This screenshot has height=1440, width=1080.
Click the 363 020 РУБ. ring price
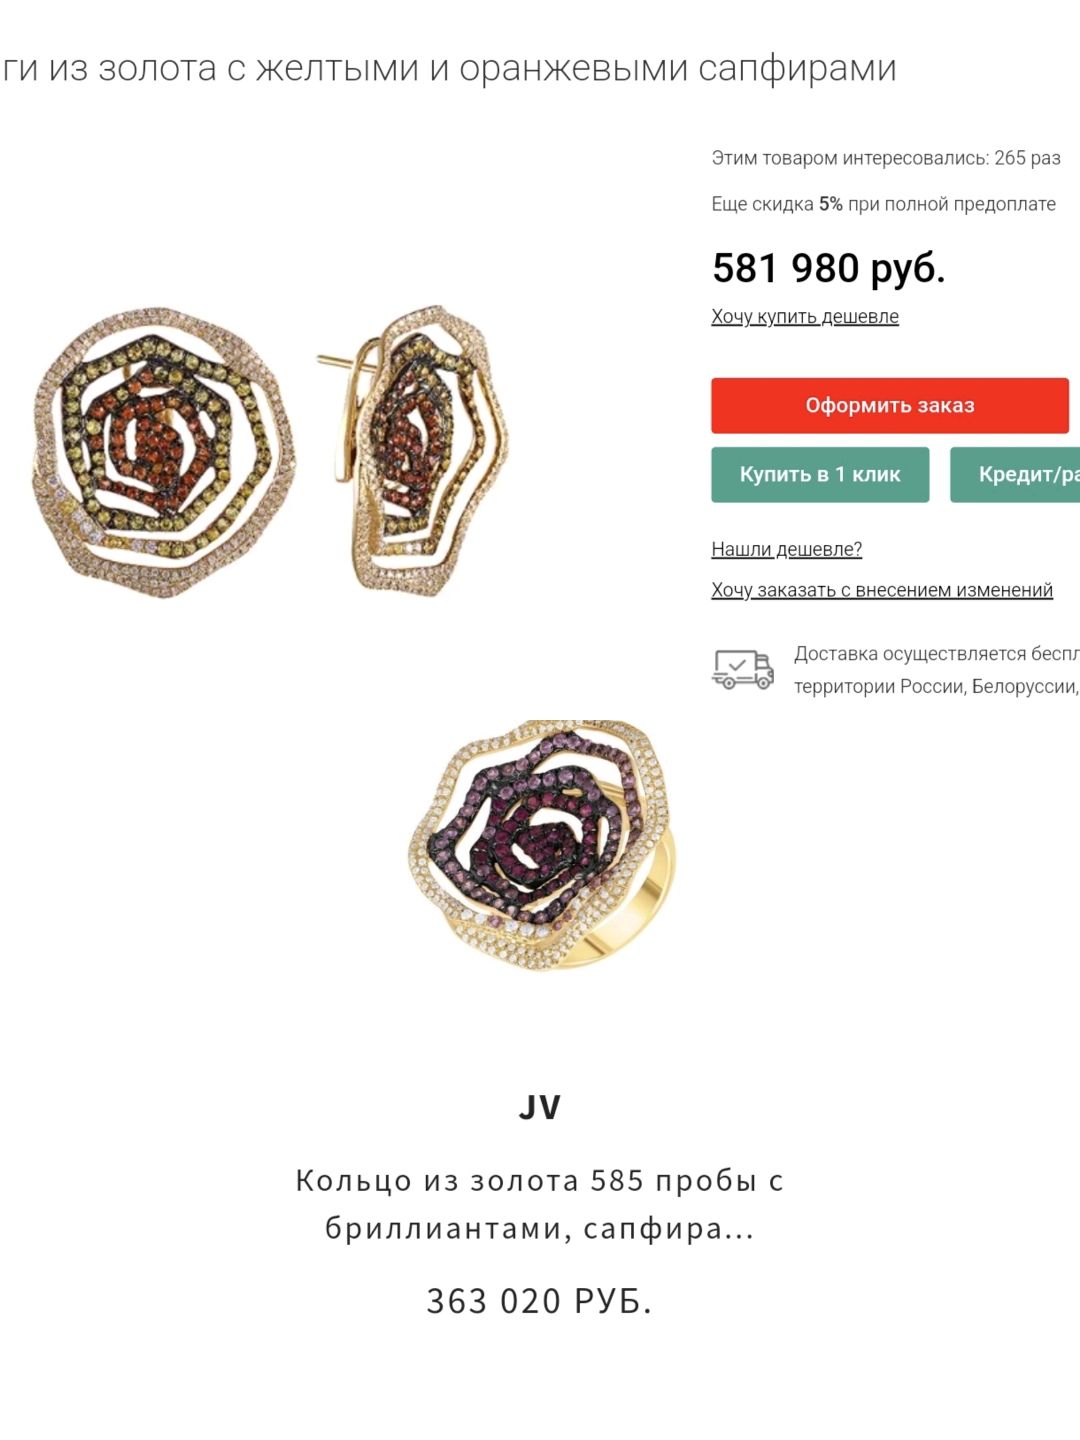540,1301
